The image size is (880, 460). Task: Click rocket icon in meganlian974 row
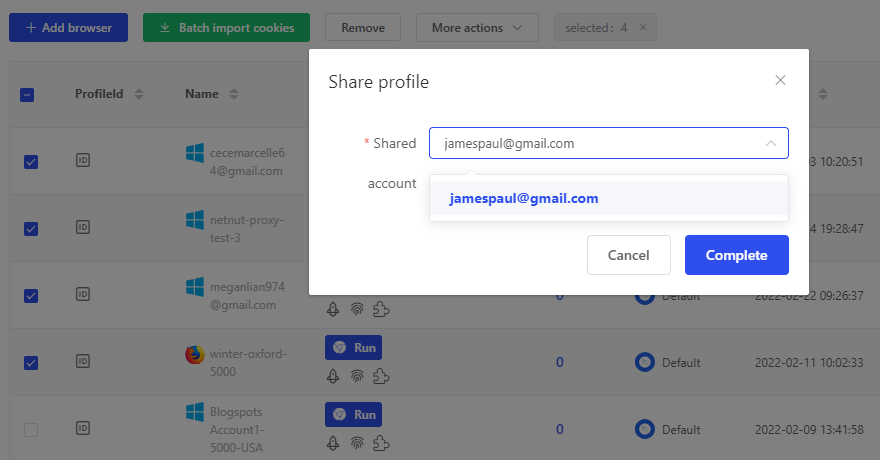pyautogui.click(x=334, y=309)
